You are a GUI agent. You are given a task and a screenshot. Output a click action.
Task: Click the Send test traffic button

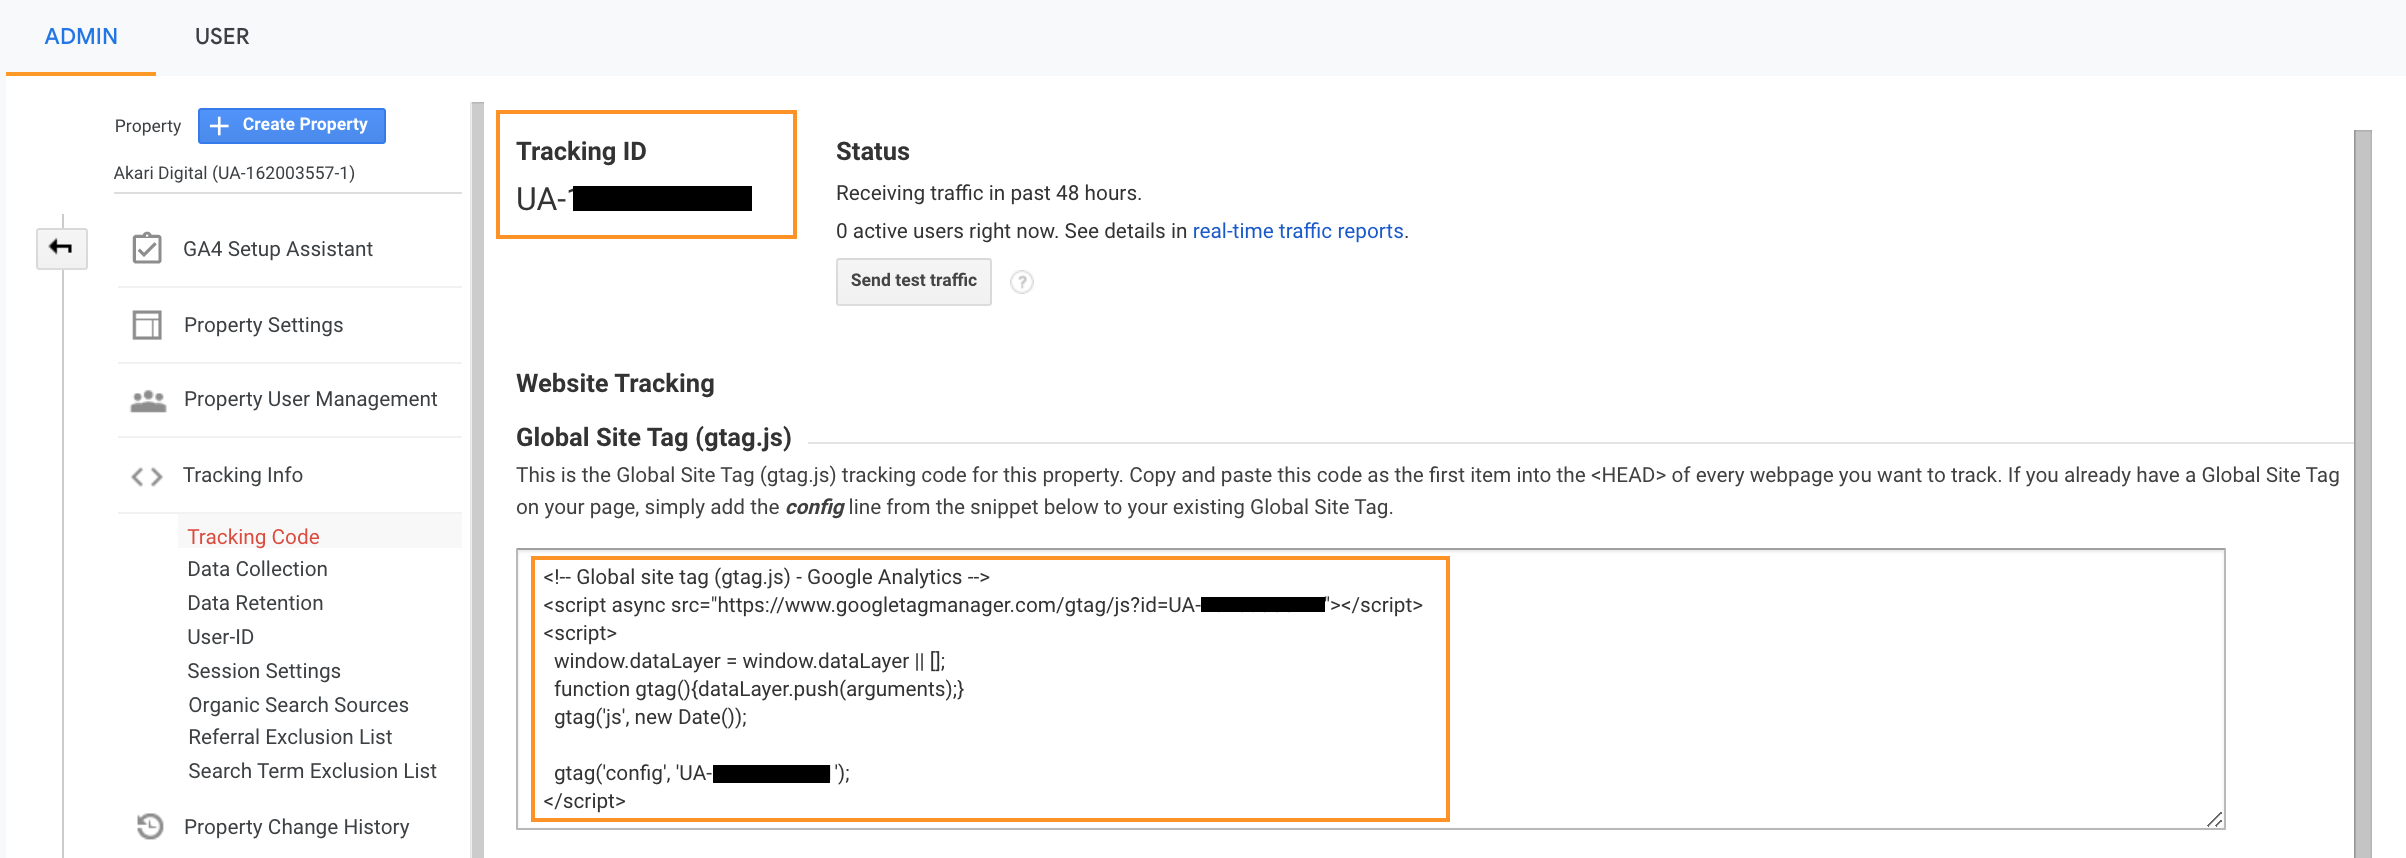(914, 281)
